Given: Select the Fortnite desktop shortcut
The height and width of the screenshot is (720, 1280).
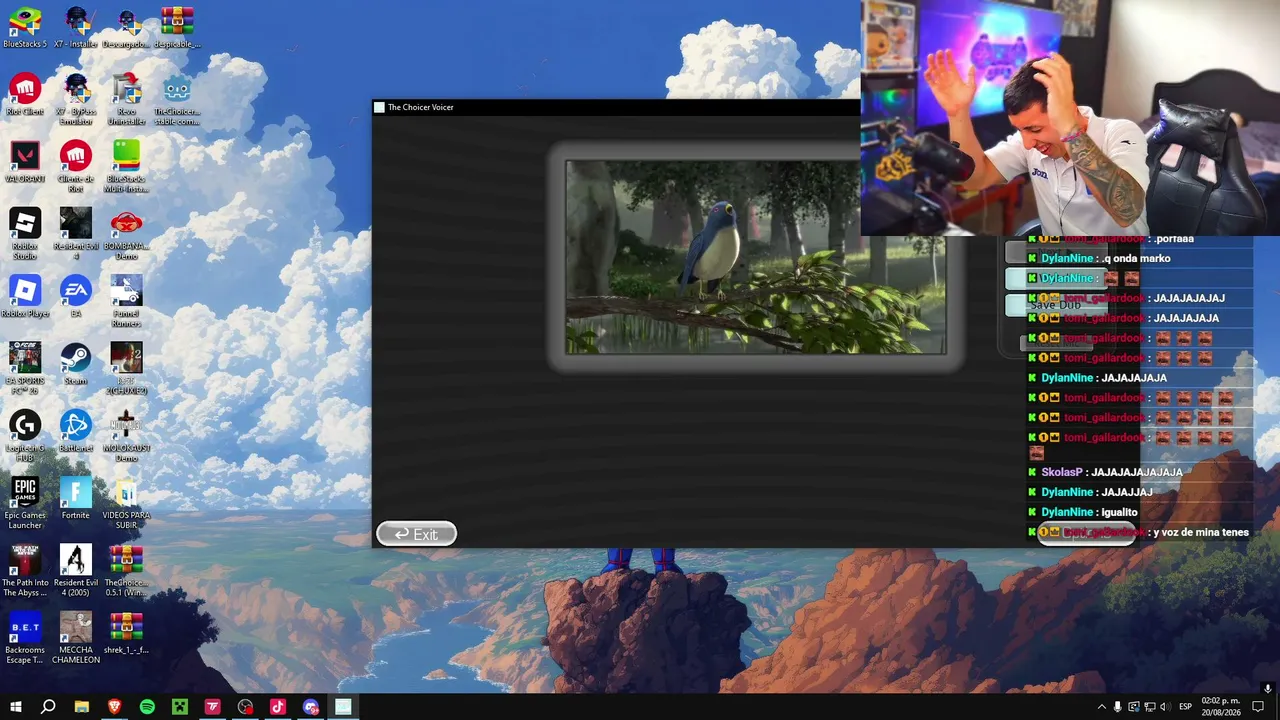Looking at the screenshot, I should click(x=76, y=497).
